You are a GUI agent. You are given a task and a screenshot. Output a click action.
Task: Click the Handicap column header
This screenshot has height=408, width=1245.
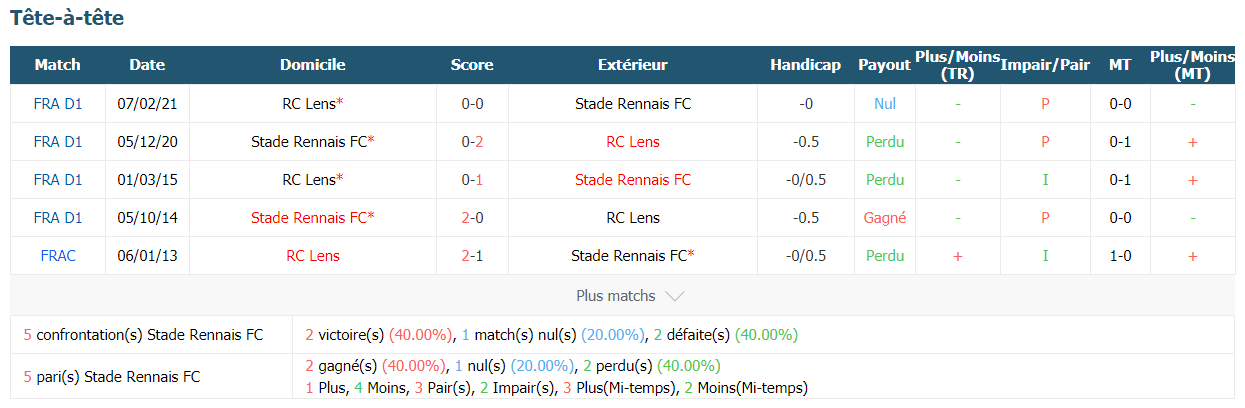pyautogui.click(x=805, y=65)
